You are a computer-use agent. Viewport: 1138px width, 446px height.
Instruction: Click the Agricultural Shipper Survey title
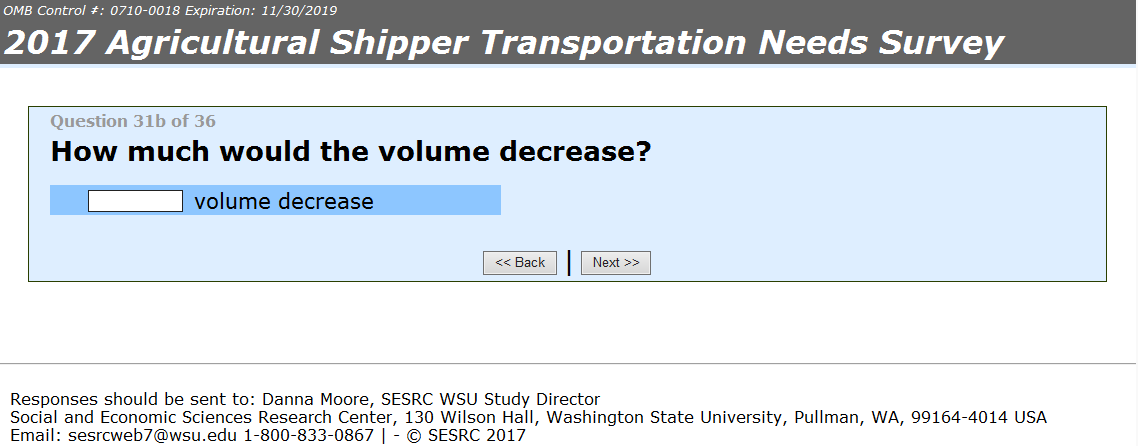click(504, 42)
